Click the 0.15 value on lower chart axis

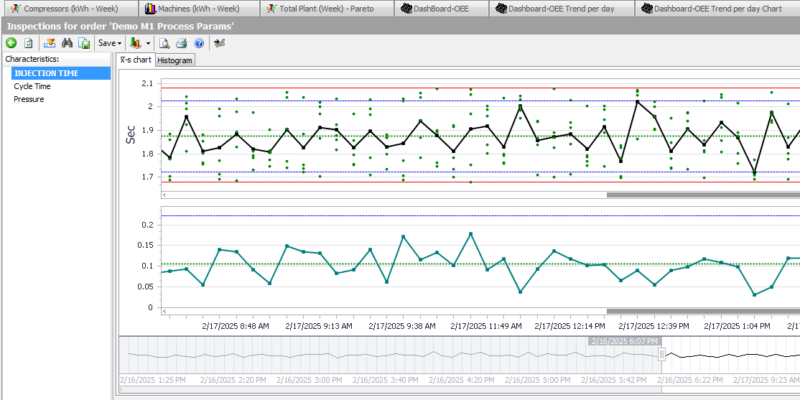[145, 245]
